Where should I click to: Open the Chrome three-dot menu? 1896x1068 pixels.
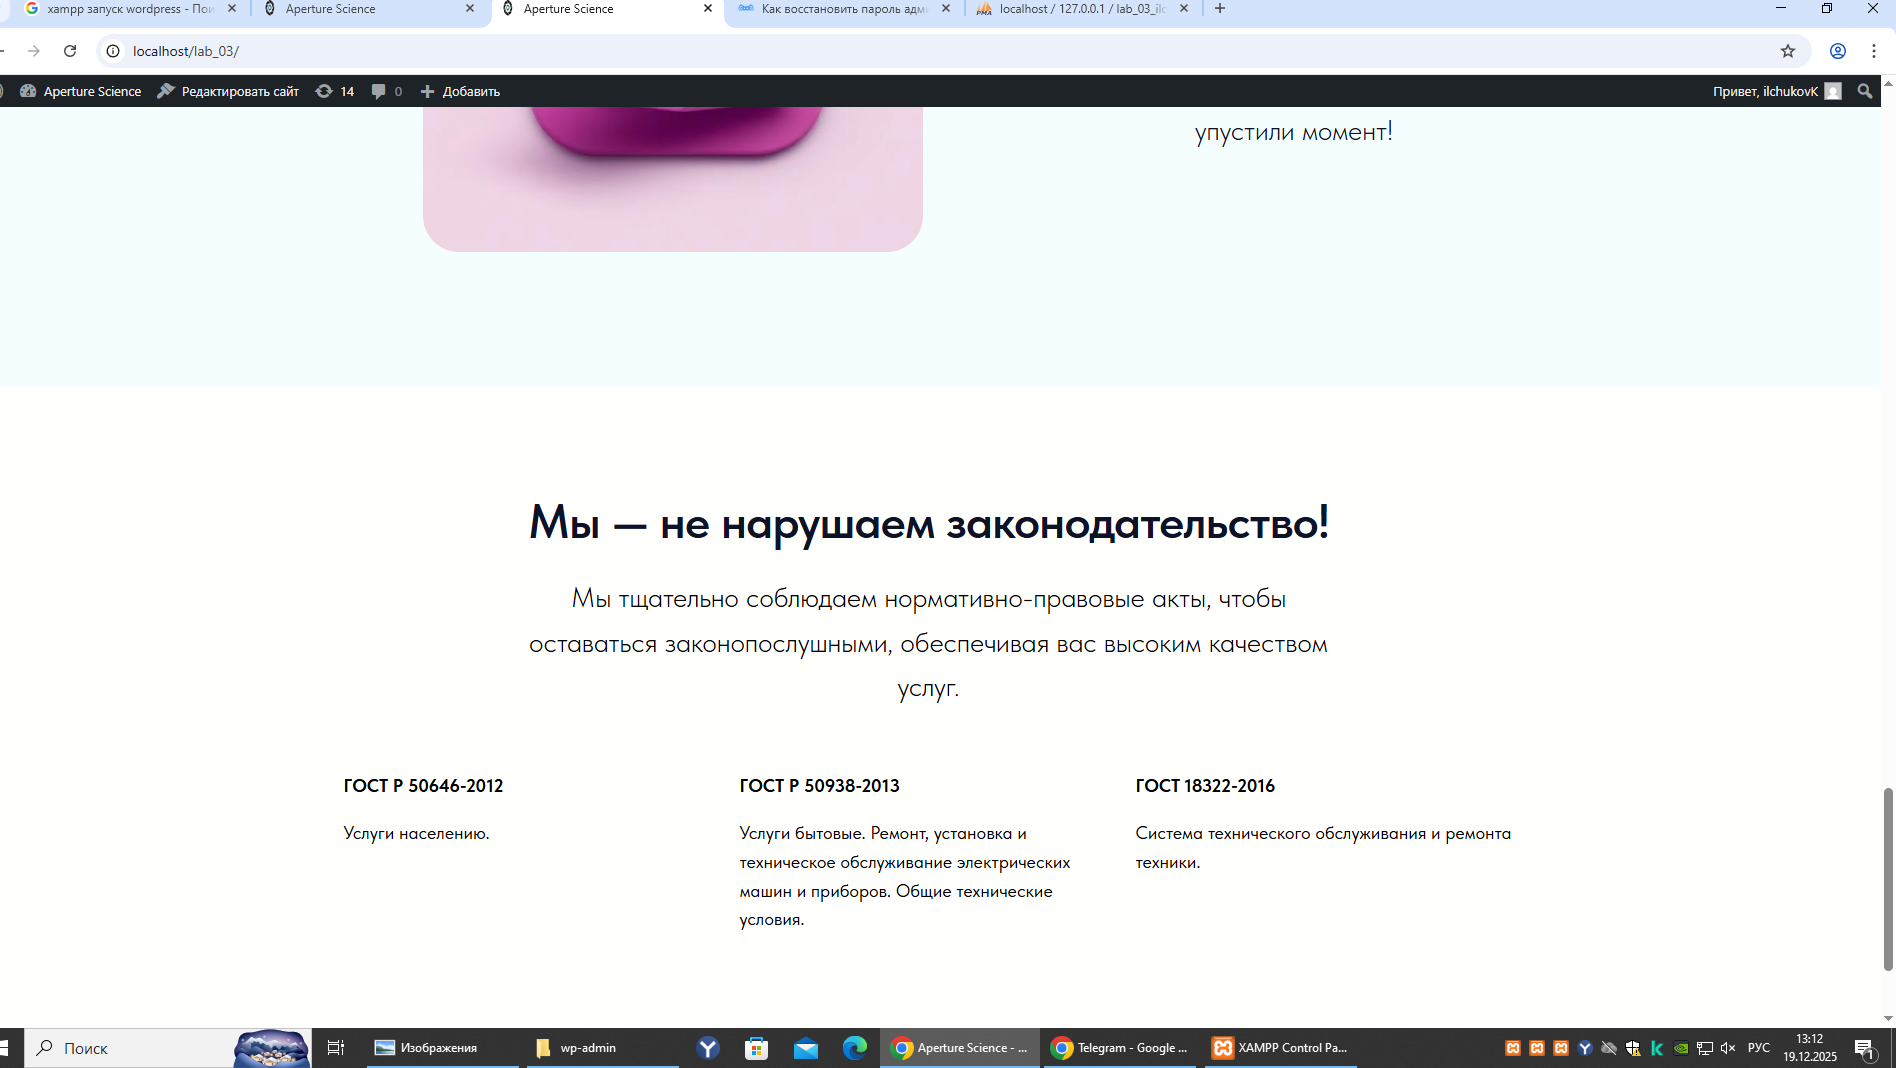tap(1874, 51)
